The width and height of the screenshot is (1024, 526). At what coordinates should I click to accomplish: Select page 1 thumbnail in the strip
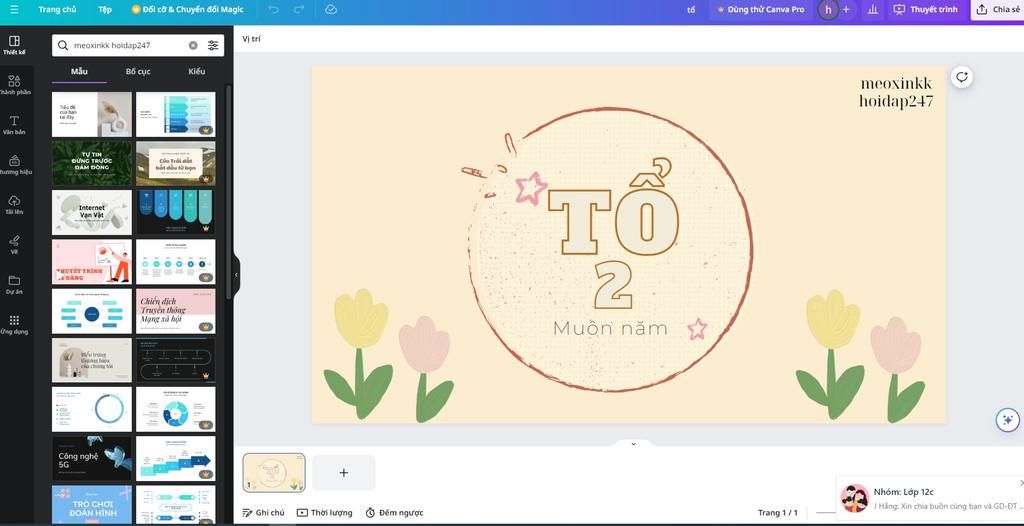(x=274, y=472)
